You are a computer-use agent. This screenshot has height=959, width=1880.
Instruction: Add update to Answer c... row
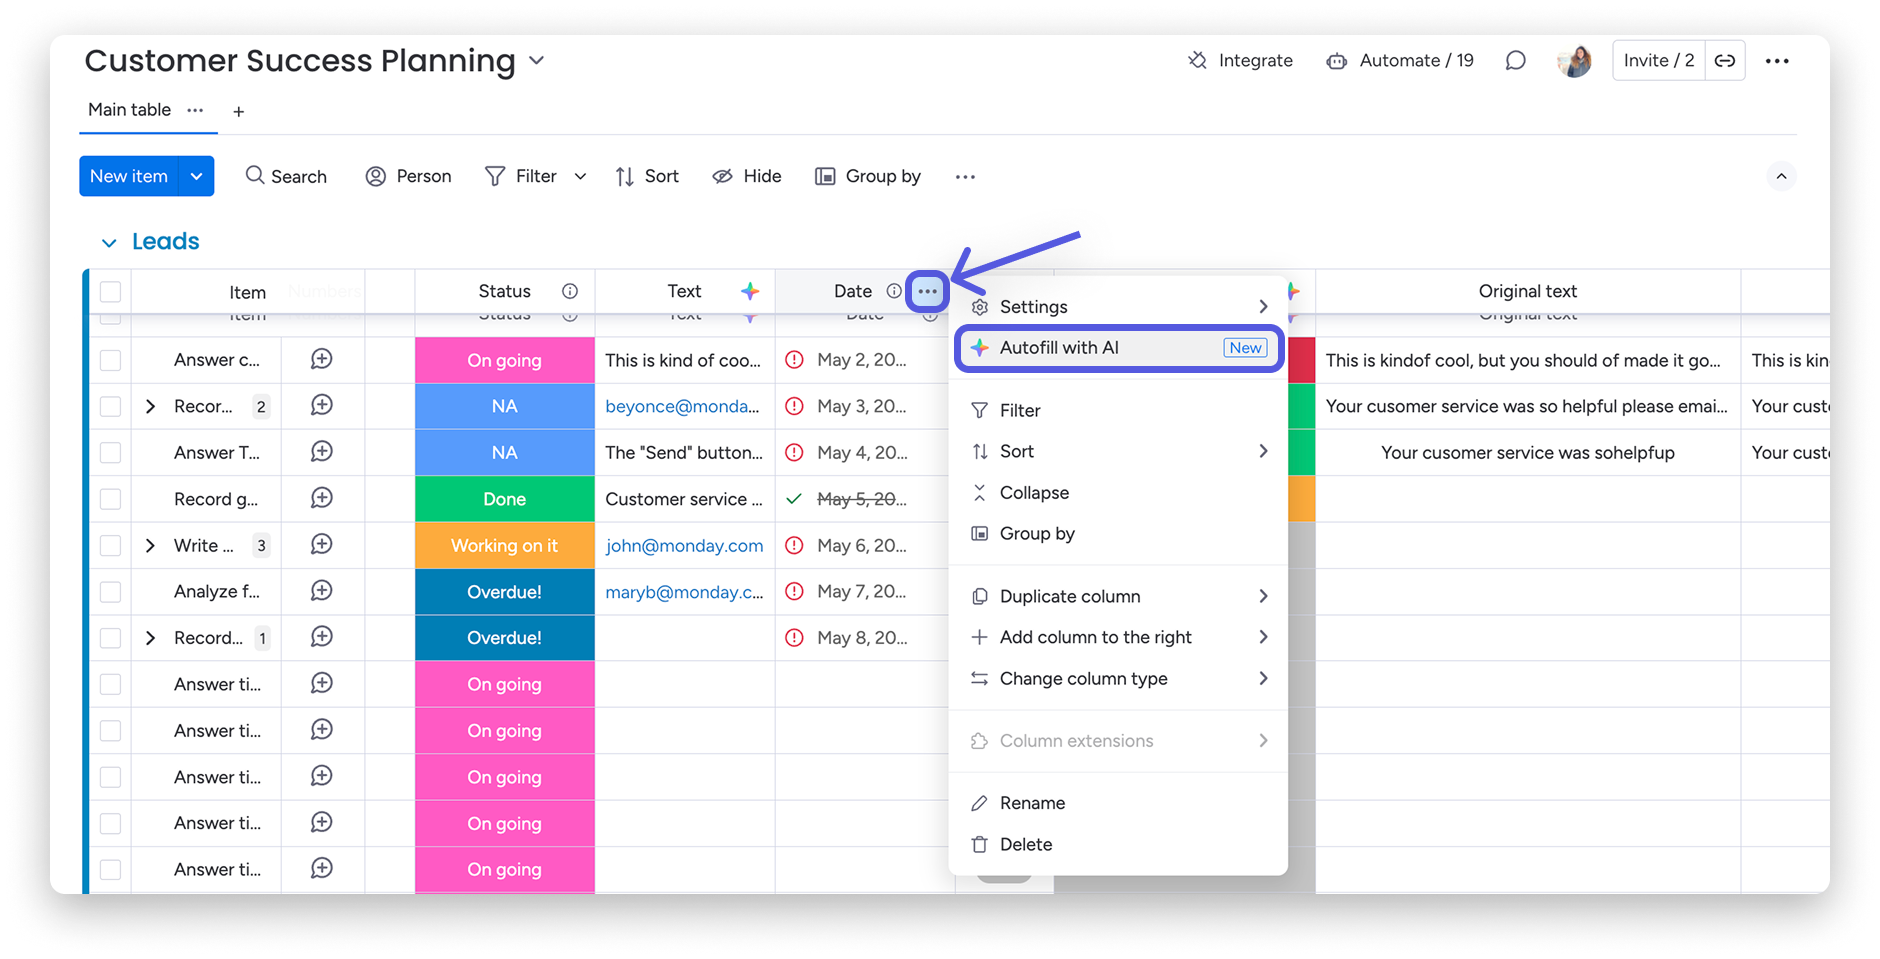pos(322,359)
